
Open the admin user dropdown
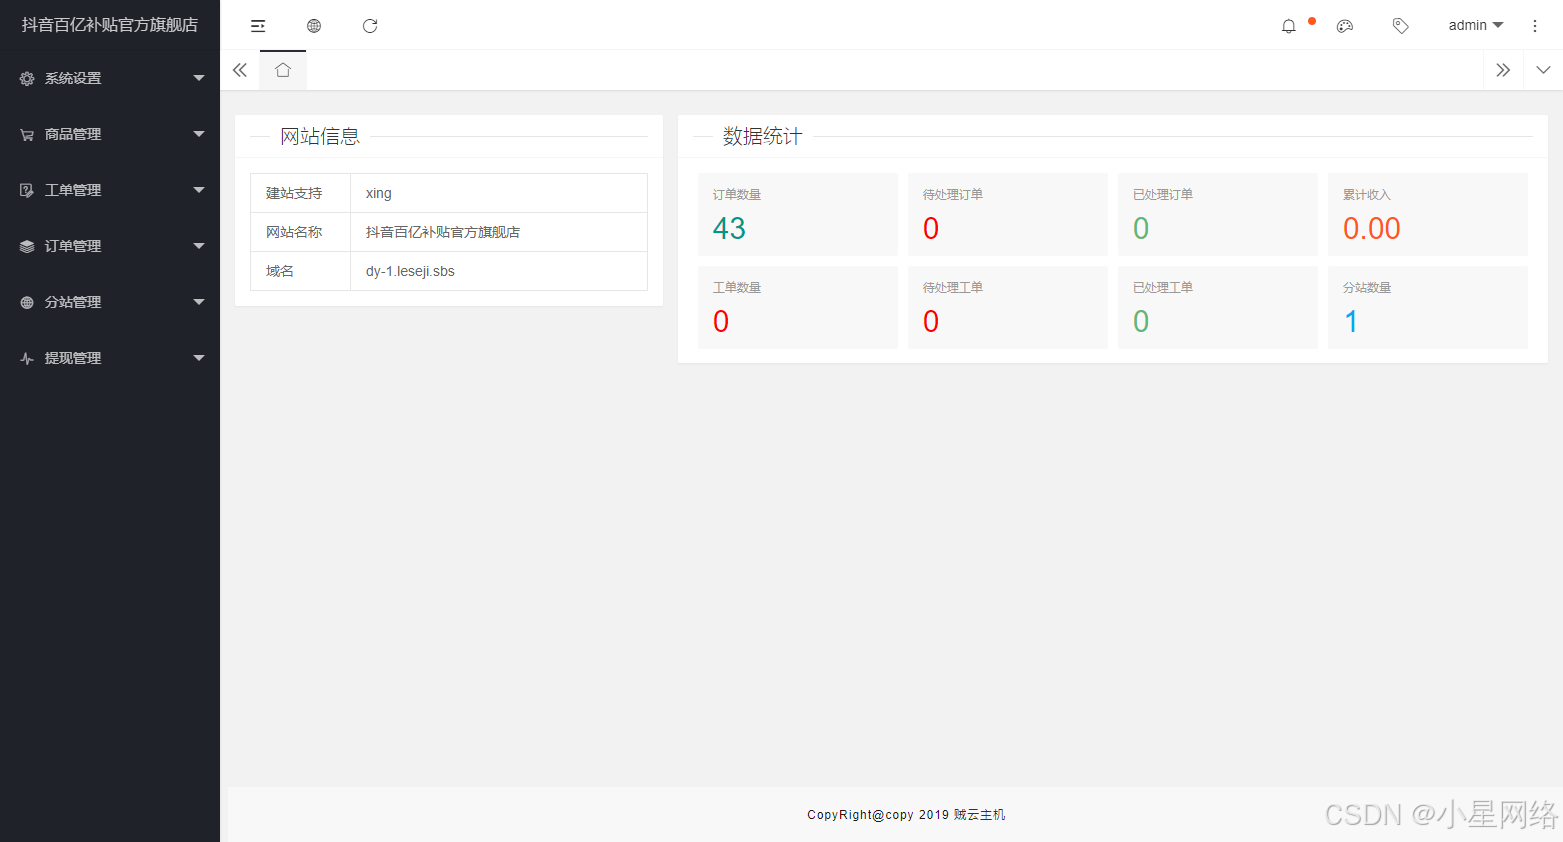pos(1475,26)
